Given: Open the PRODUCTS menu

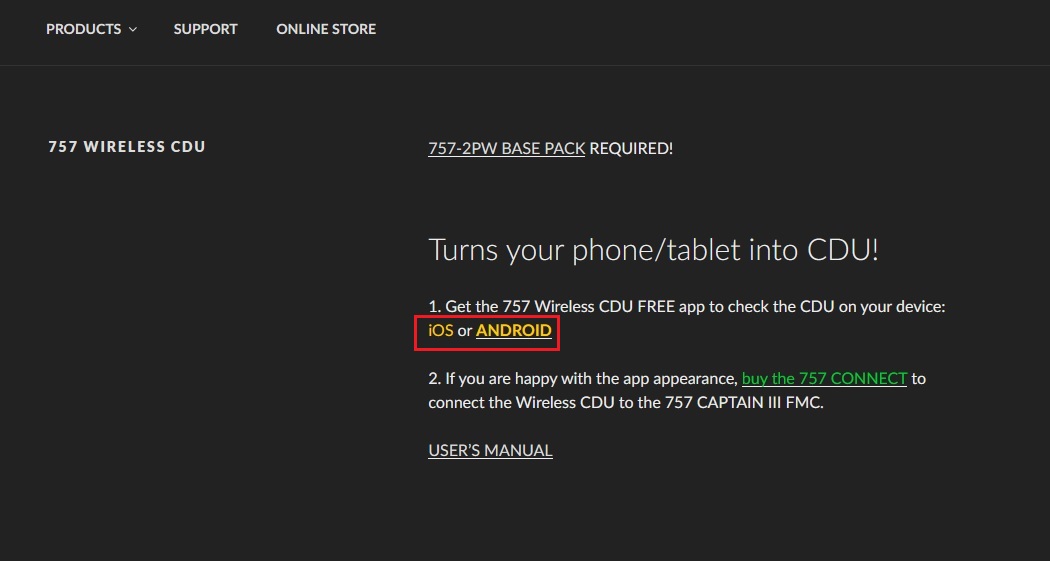Looking at the screenshot, I should 83,29.
